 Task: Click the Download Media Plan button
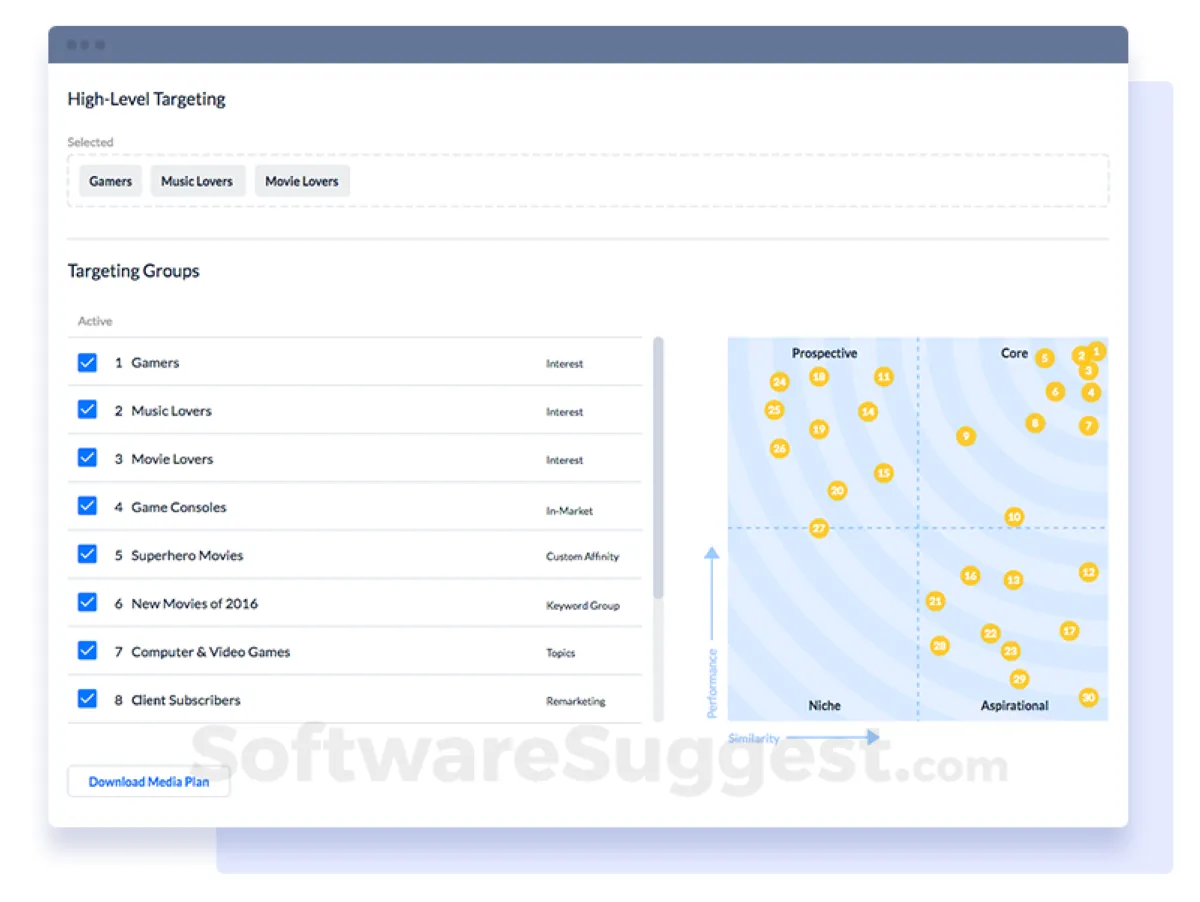point(149,782)
